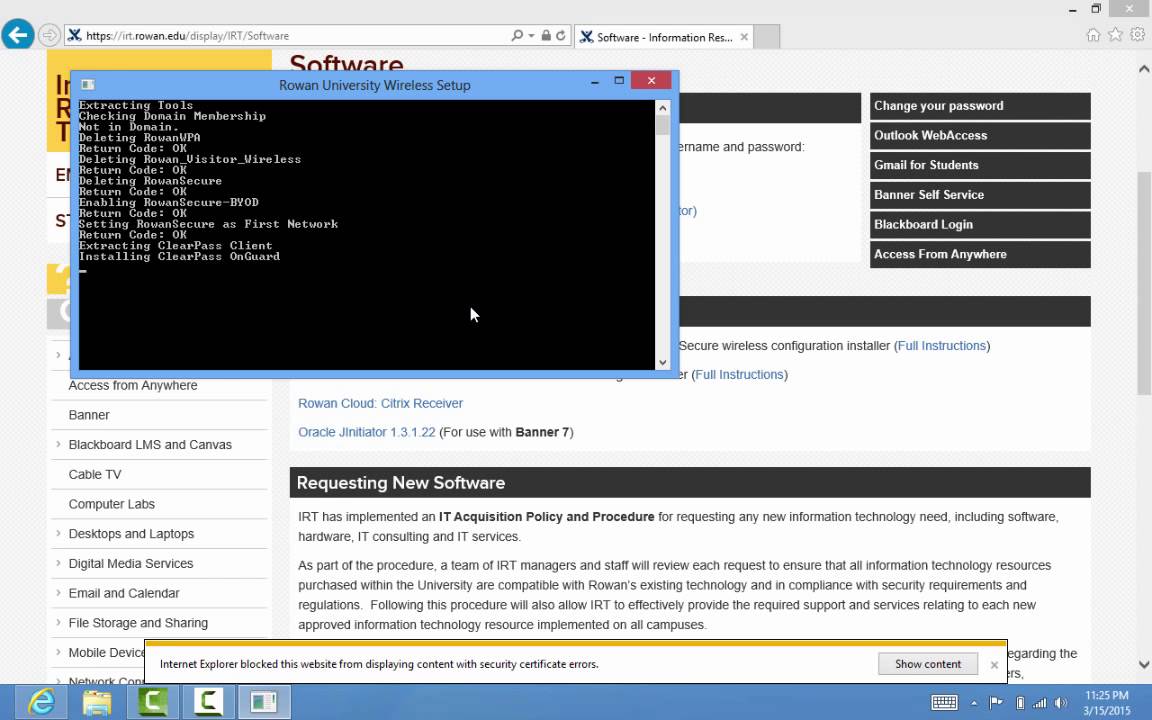Screen dimensions: 1152x720
Task: Click page scrollbar down arrow
Action: coord(1144,665)
